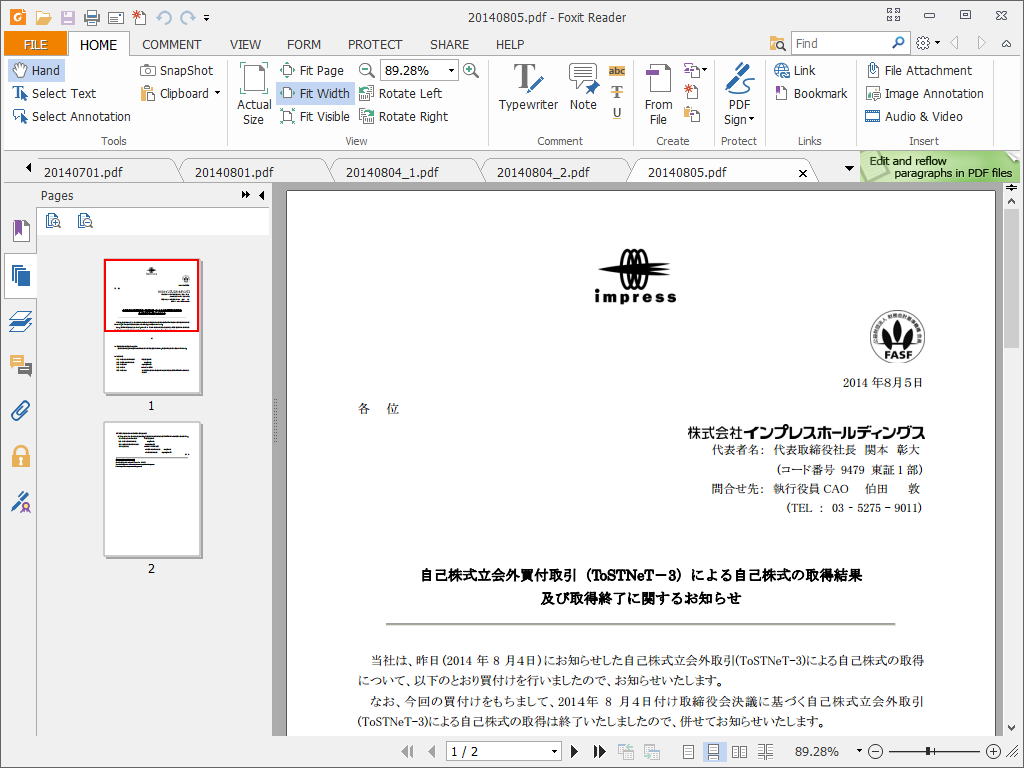The image size is (1024, 768).
Task: Enlarge page thumbnails in Pages panel
Action: coord(54,221)
